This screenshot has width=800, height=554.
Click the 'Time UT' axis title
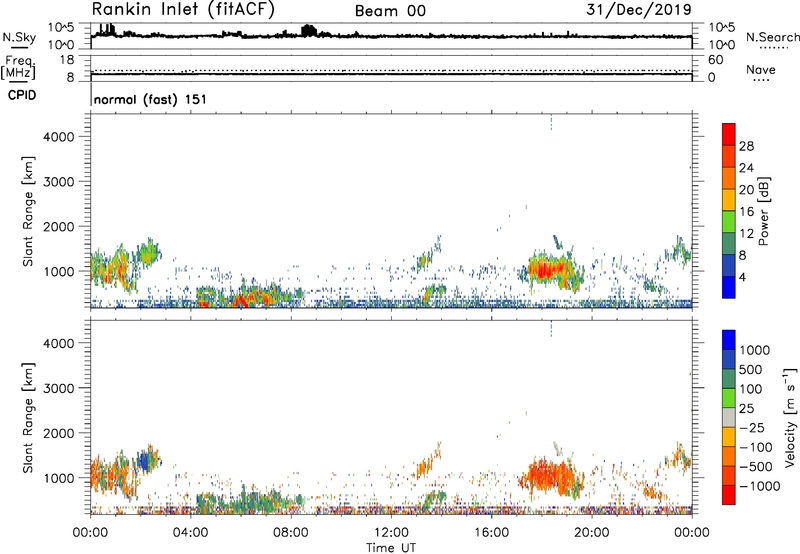[391, 548]
